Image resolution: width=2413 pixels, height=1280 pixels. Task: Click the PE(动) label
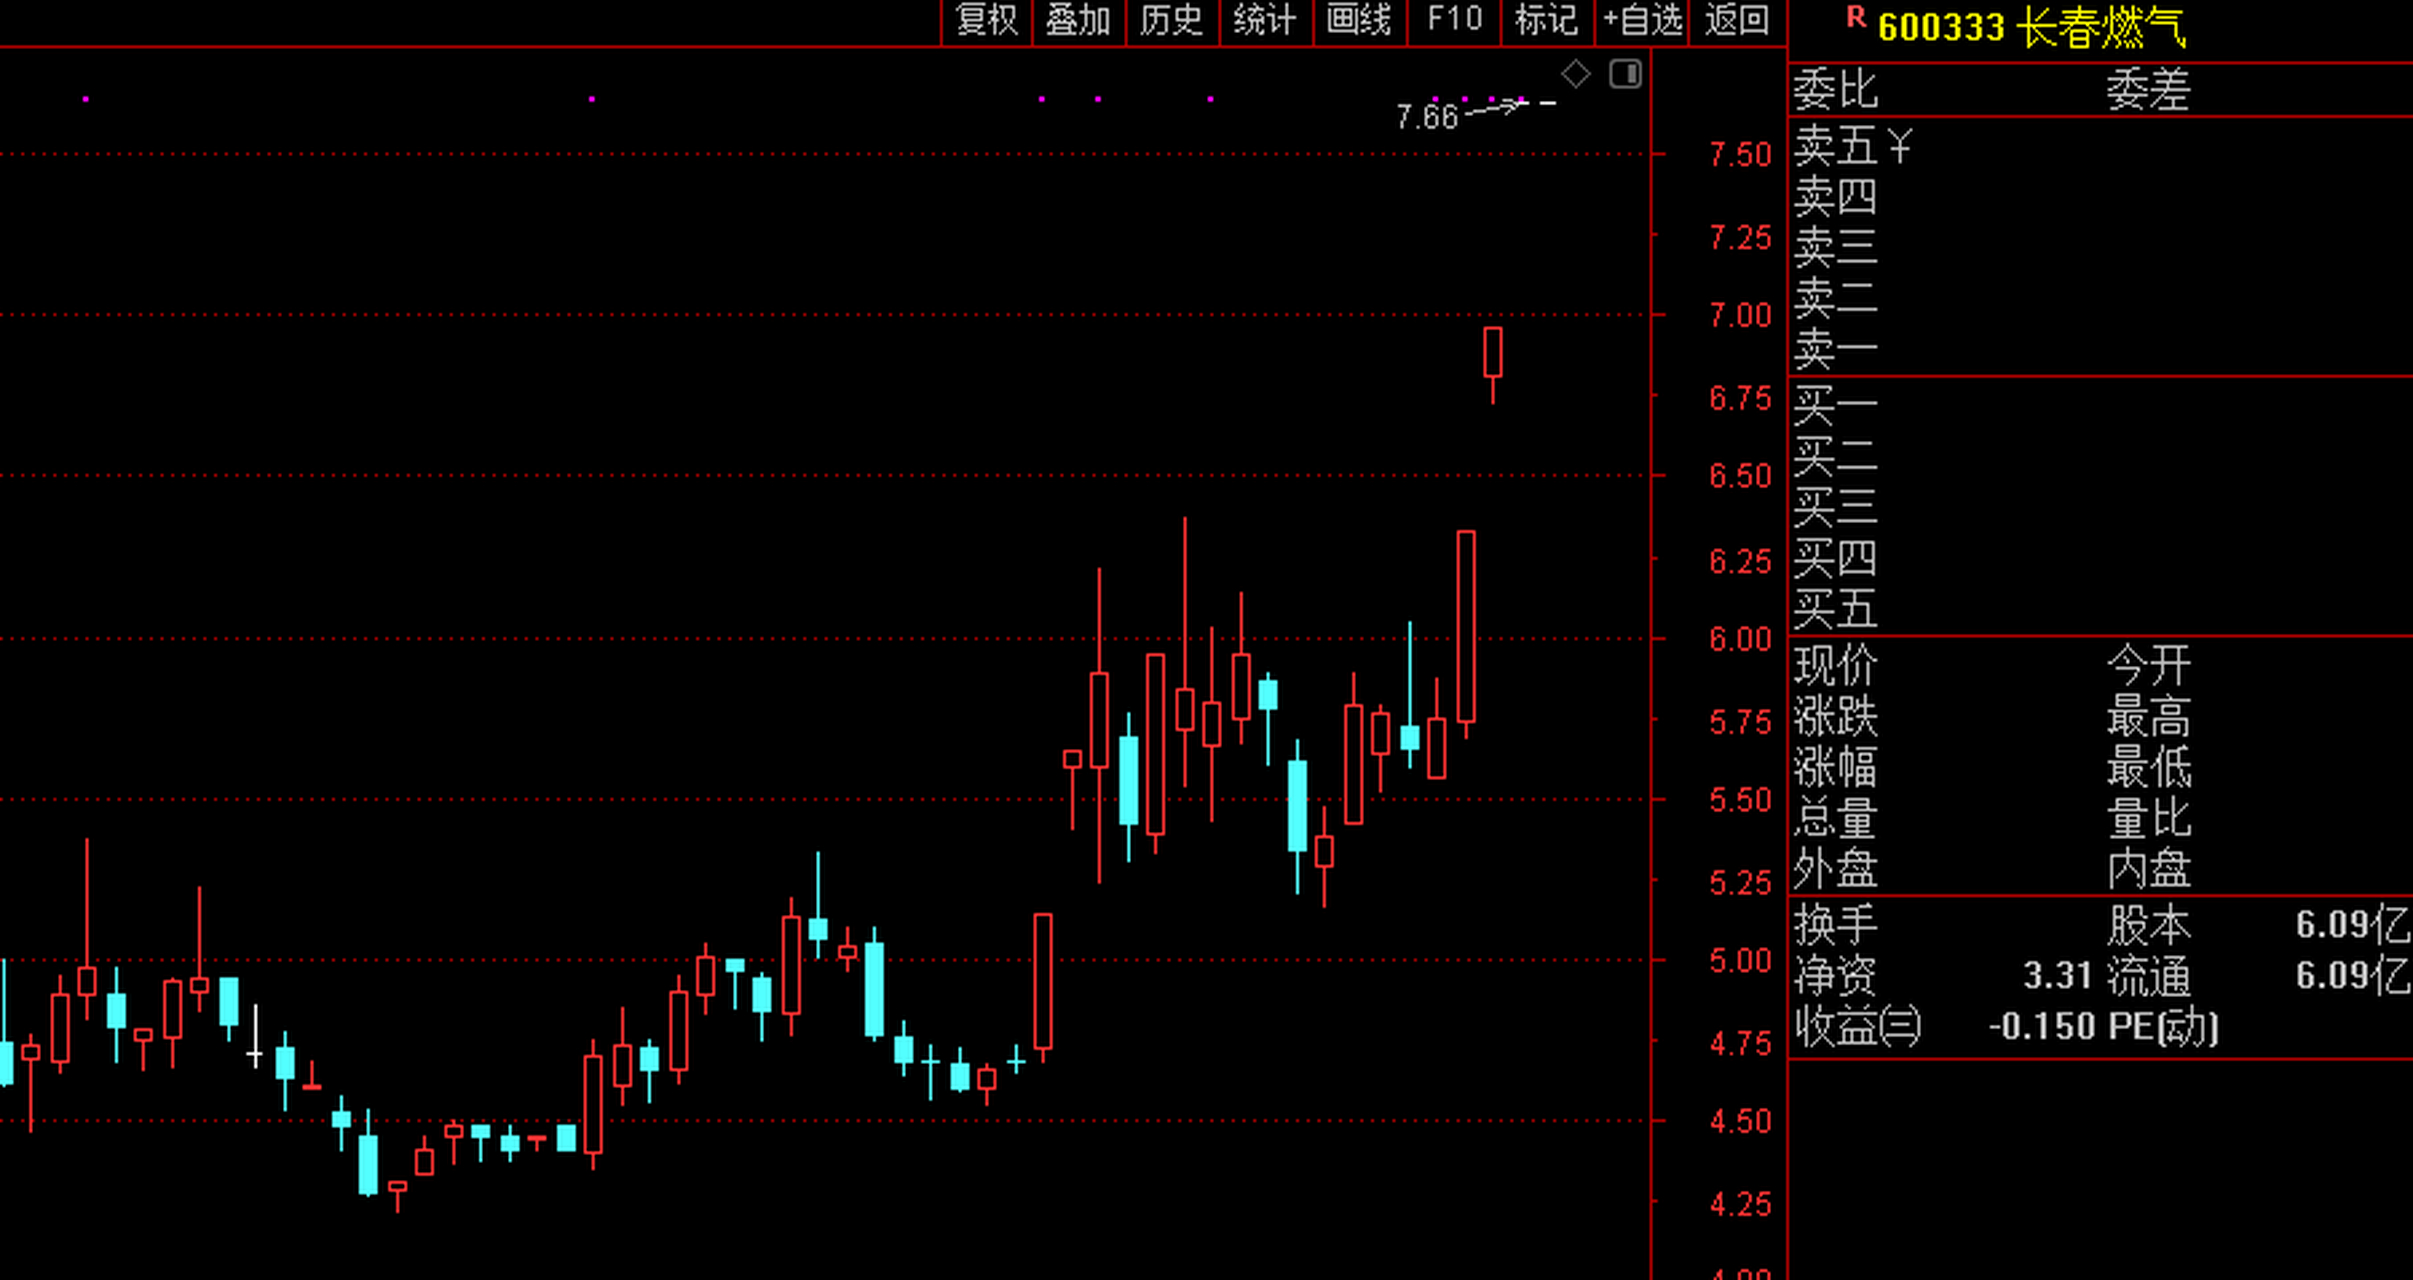tap(2162, 1027)
